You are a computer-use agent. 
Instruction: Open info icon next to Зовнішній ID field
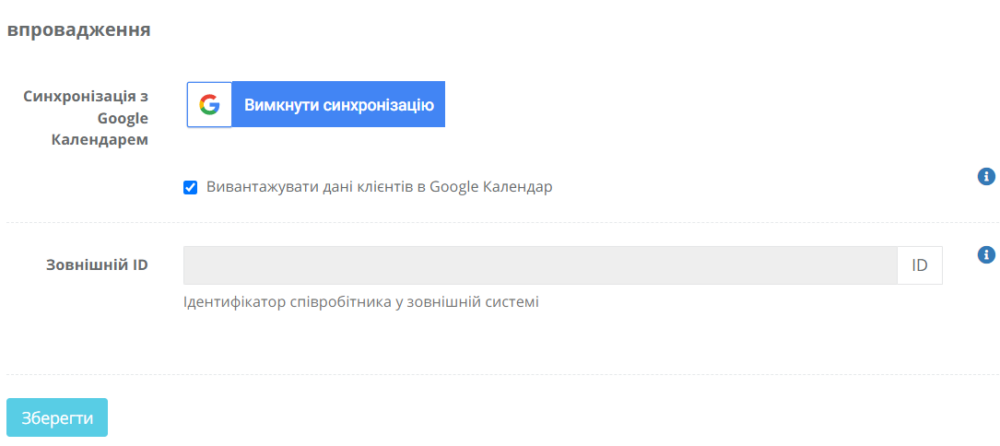coord(986,255)
